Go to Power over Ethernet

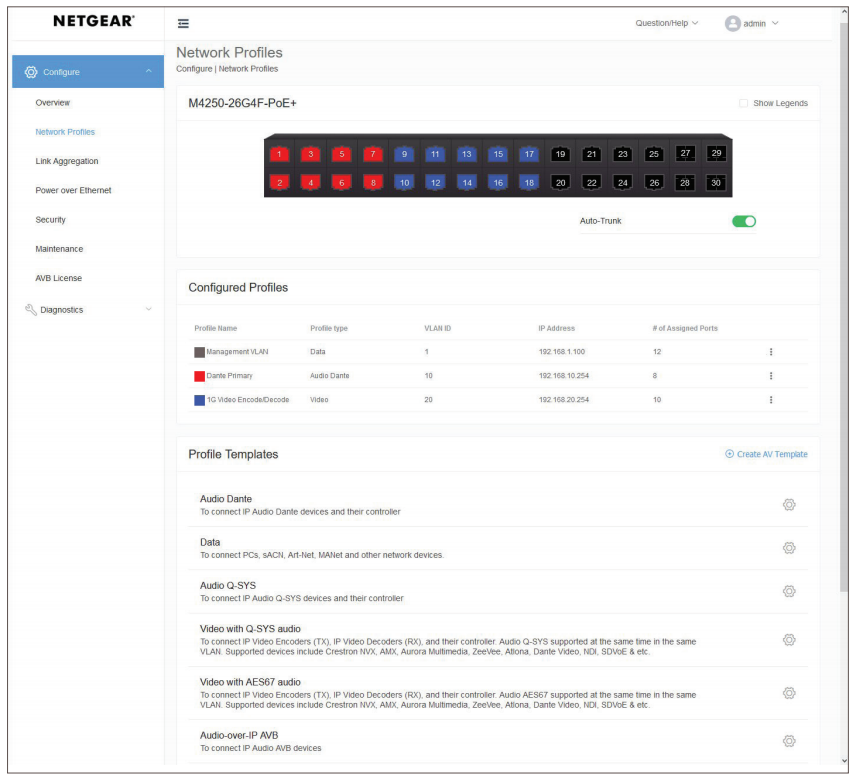pos(73,190)
